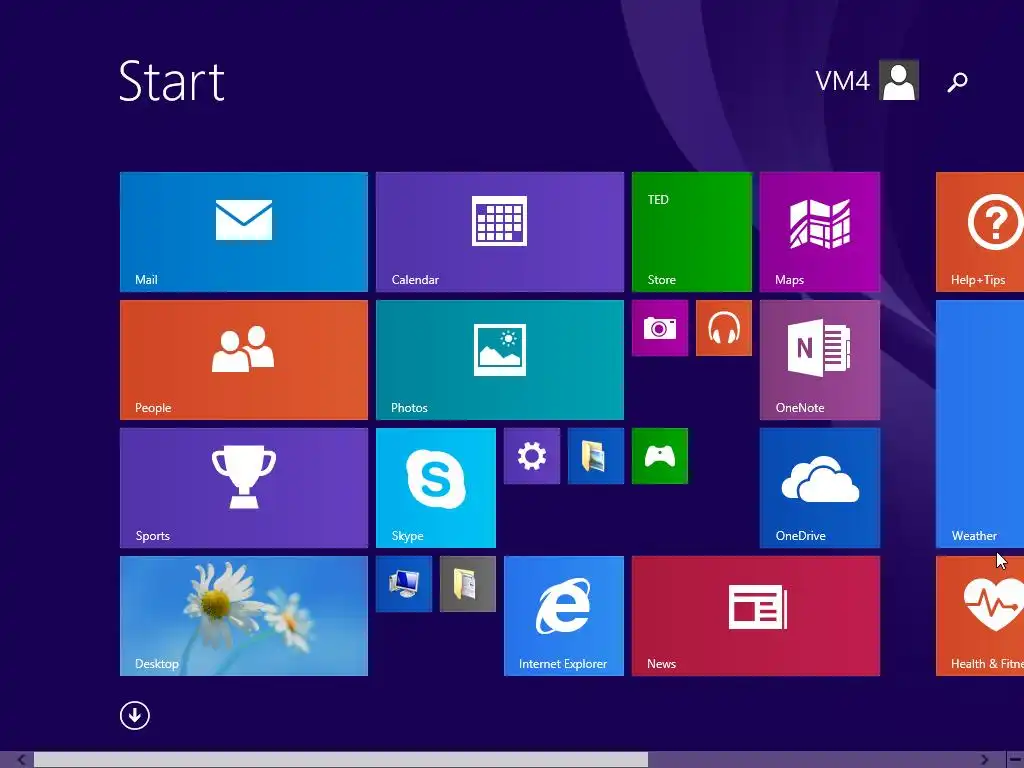Open the Mail tile
The height and width of the screenshot is (768, 1024).
click(x=244, y=232)
